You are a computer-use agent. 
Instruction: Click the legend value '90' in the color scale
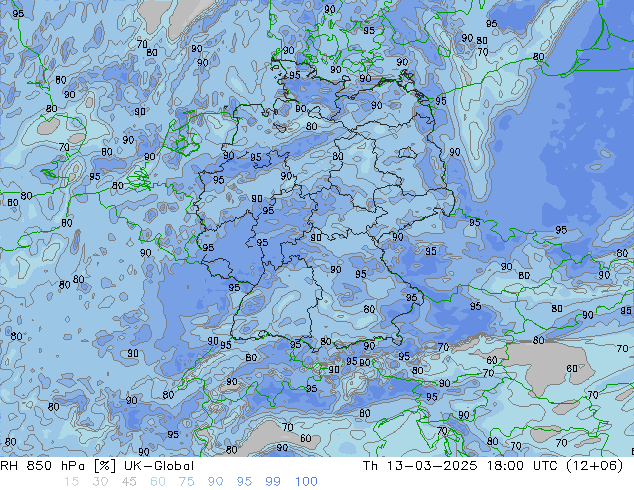pyautogui.click(x=215, y=482)
